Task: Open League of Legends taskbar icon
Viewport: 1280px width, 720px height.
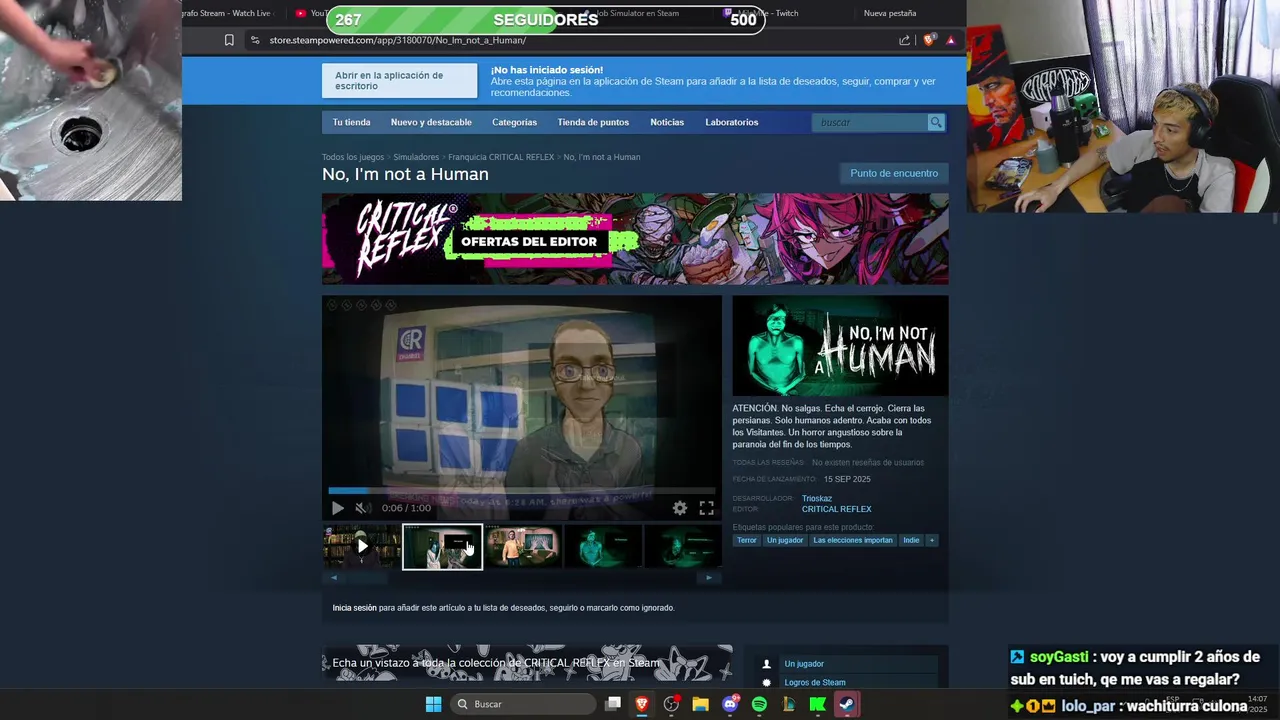Action: coord(788,704)
